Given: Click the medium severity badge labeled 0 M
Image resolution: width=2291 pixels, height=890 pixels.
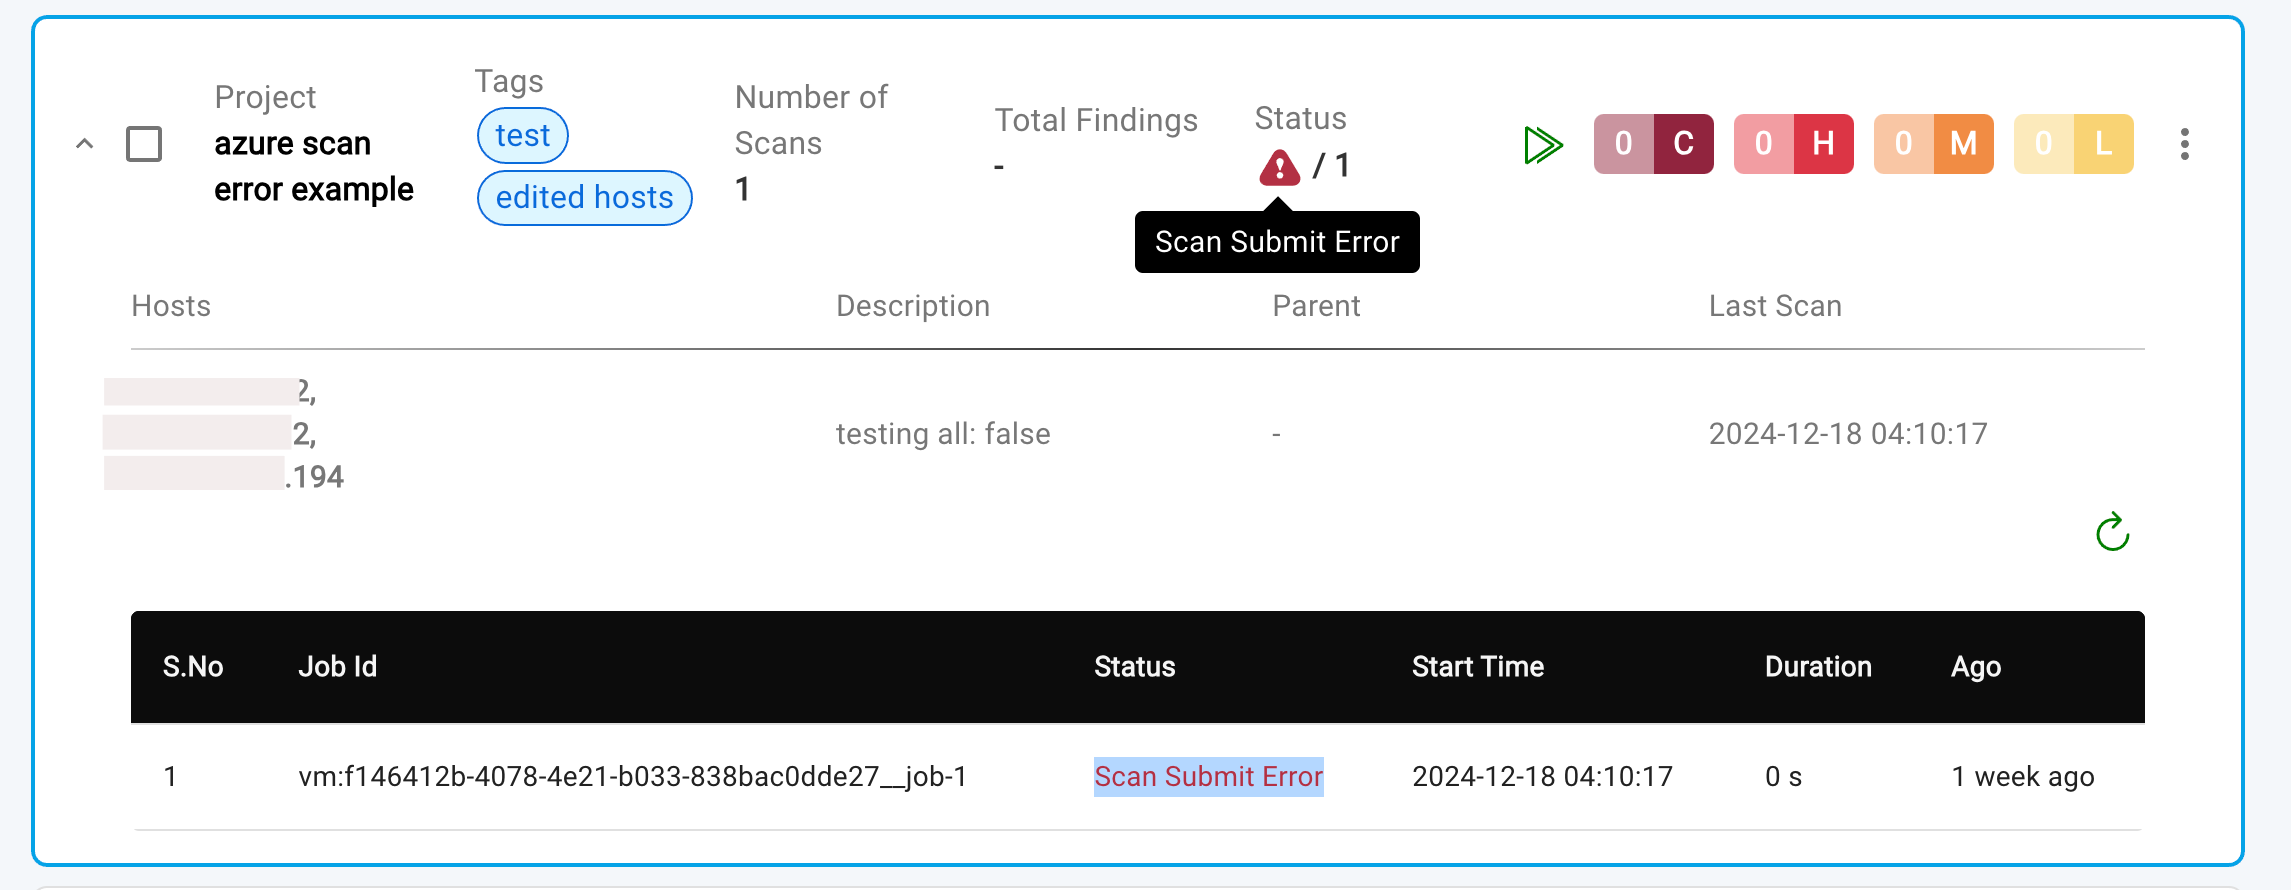Looking at the screenshot, I should coord(1933,144).
